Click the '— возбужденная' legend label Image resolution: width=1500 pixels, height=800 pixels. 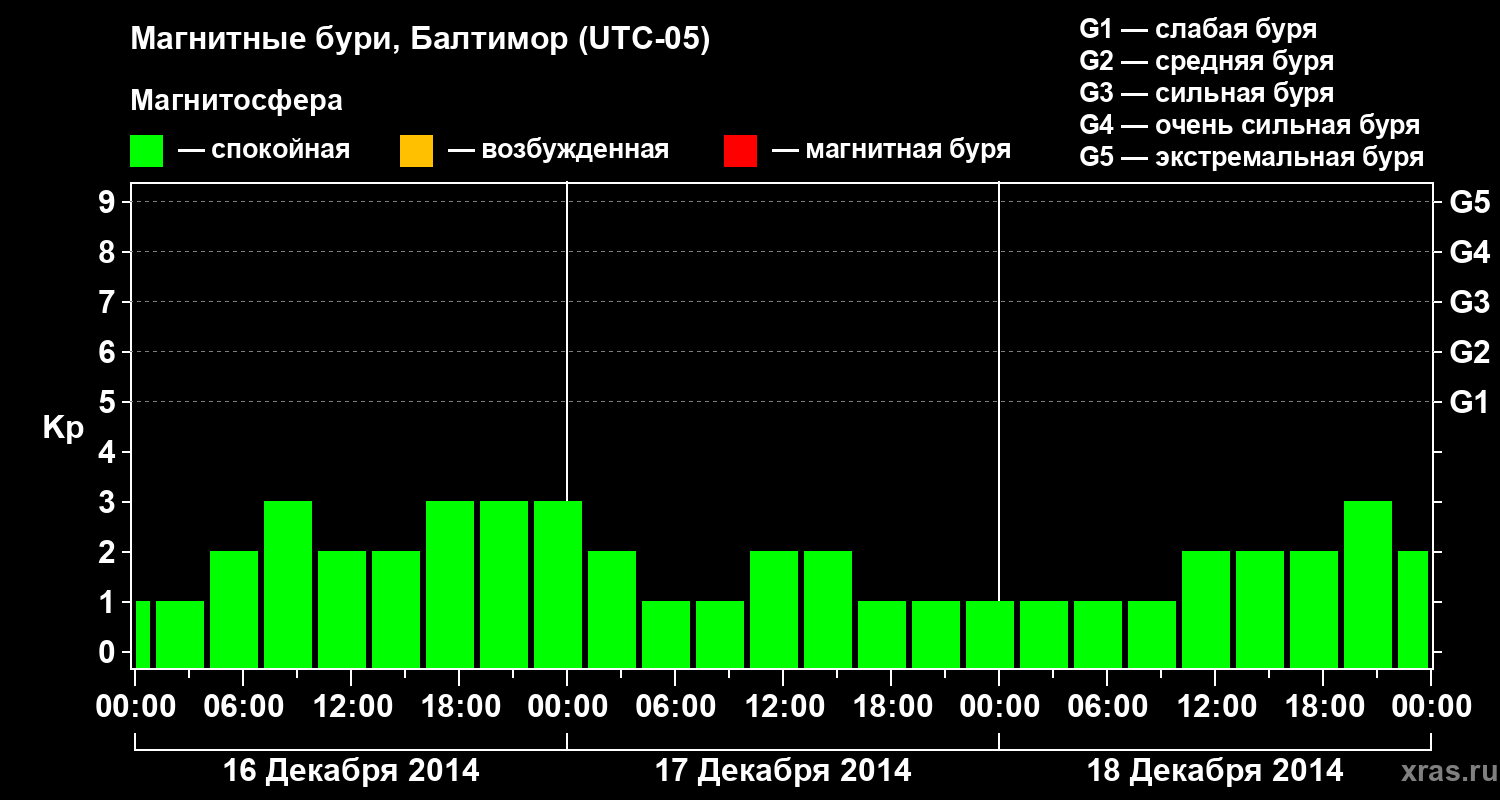(x=558, y=150)
